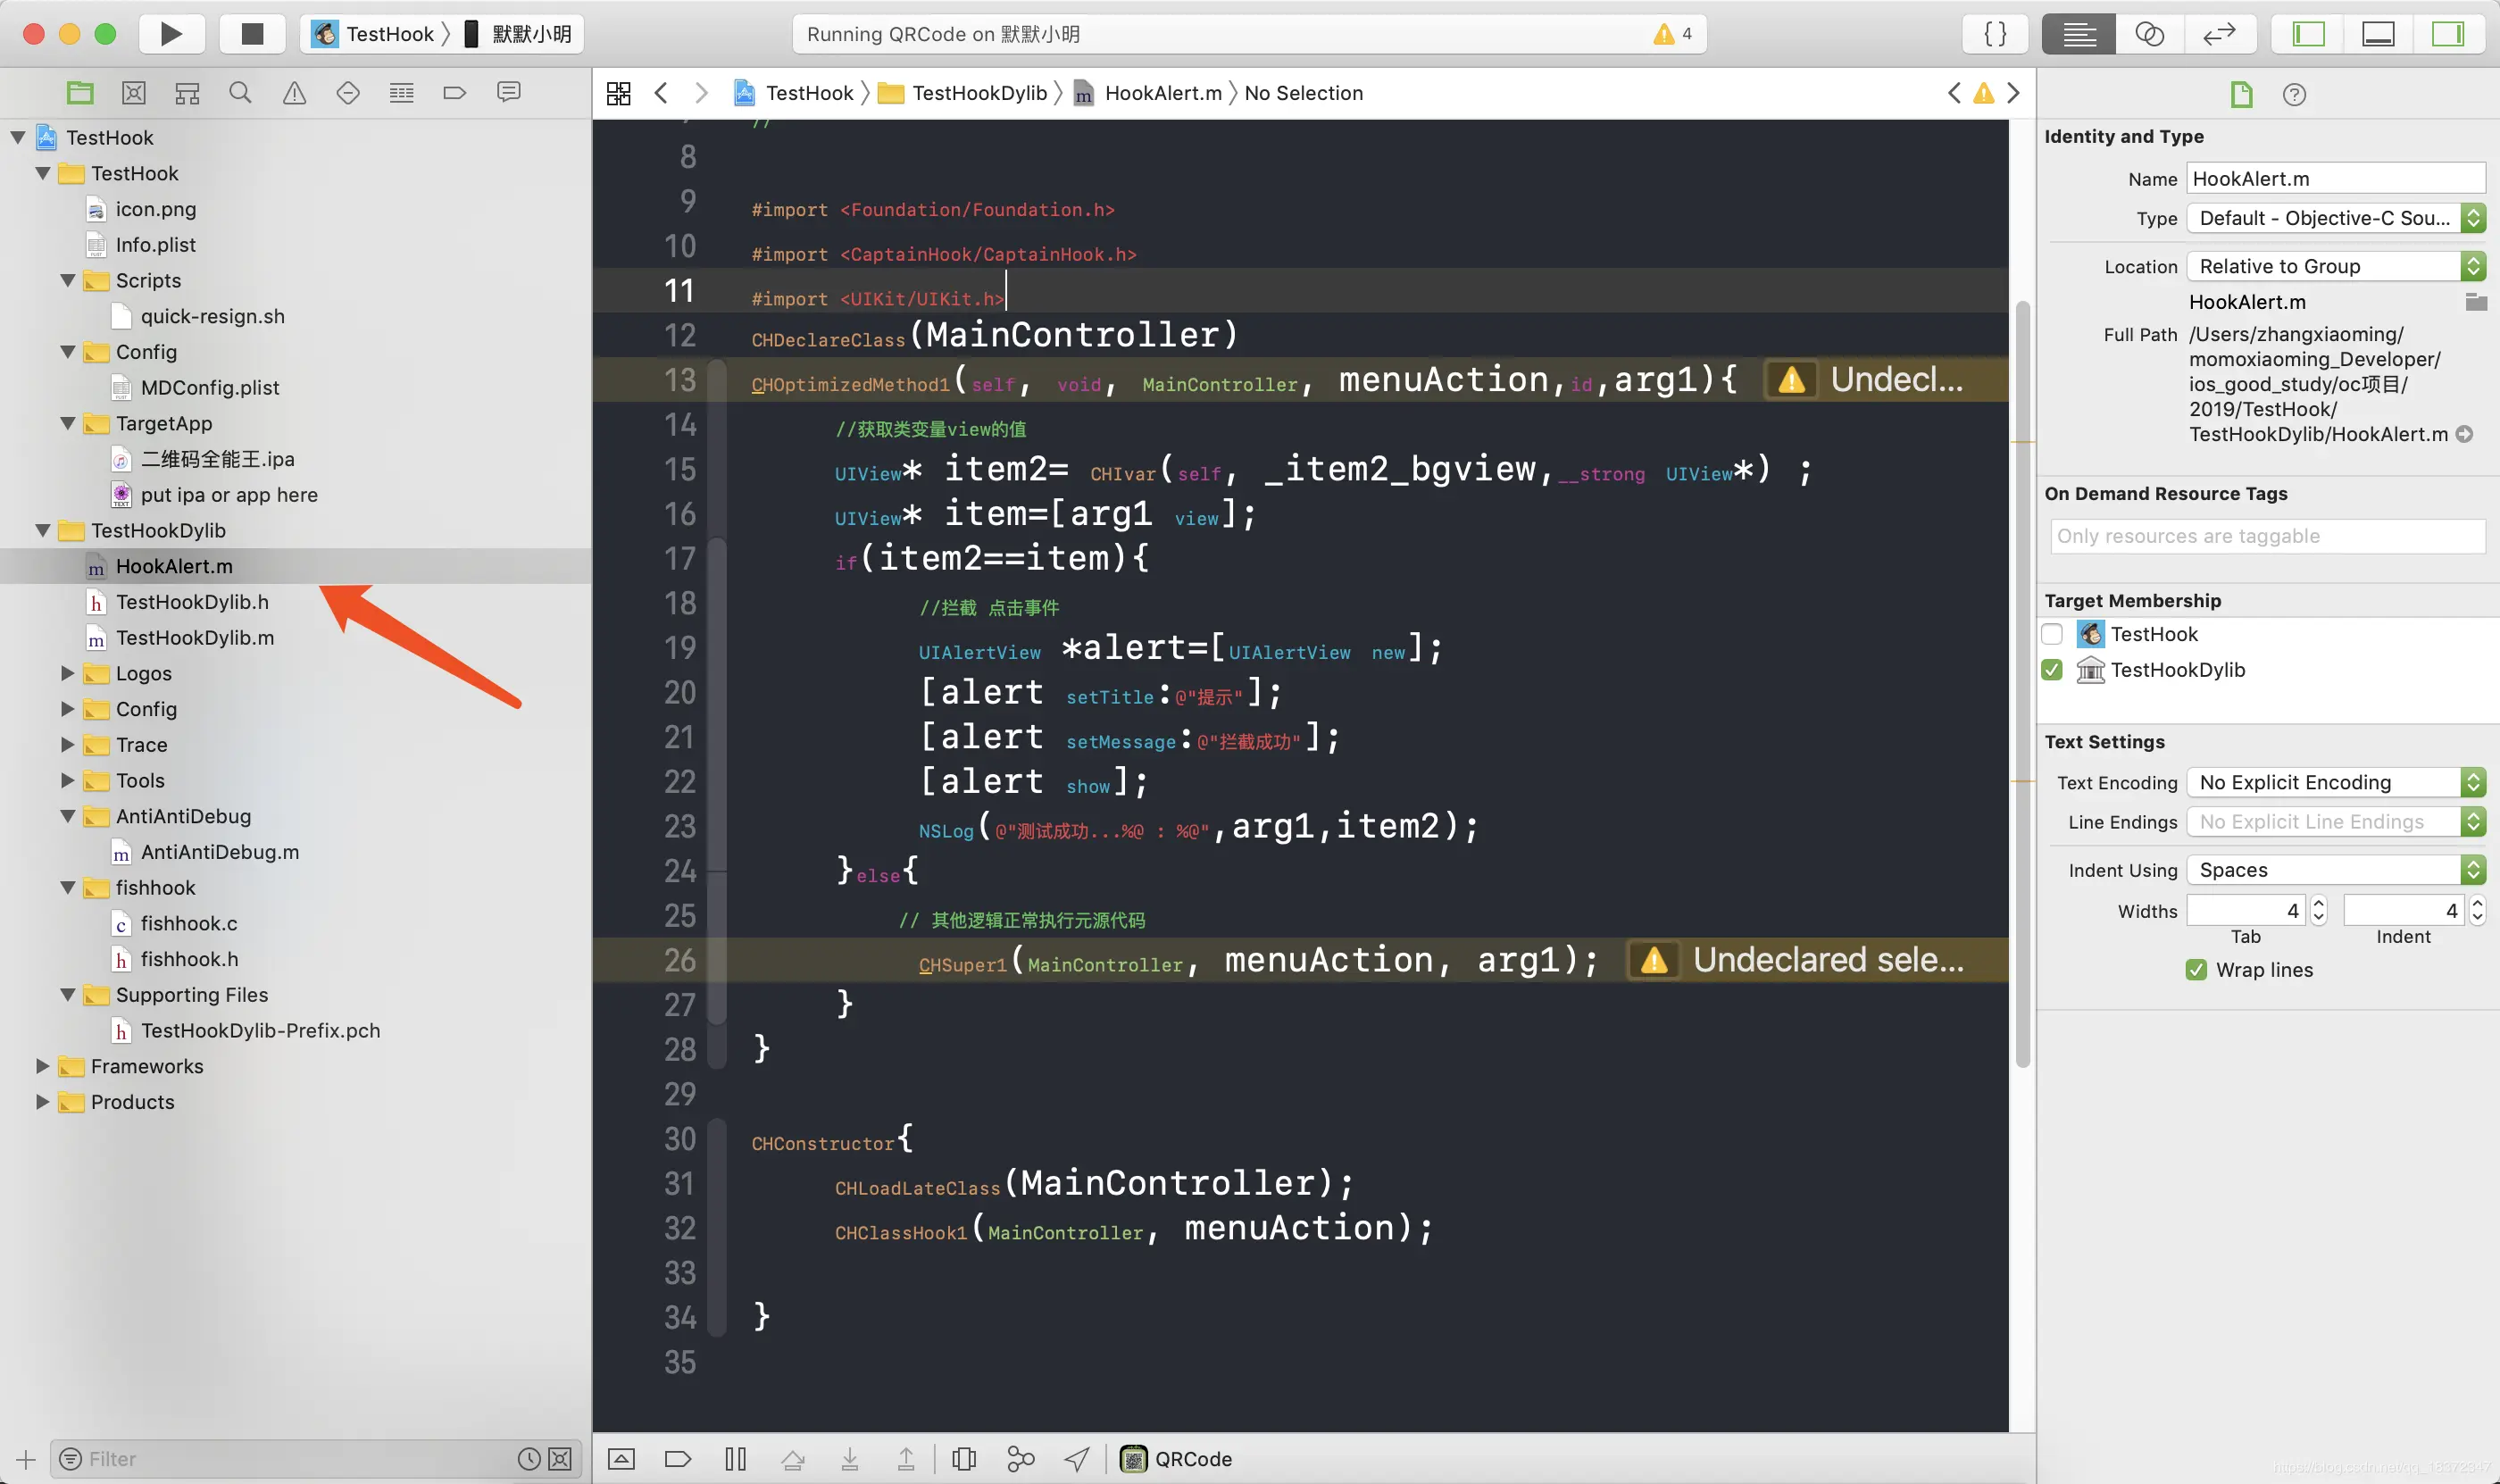This screenshot has width=2500, height=1484.
Task: Open the Quick Help inspector tab
Action: tap(2294, 95)
